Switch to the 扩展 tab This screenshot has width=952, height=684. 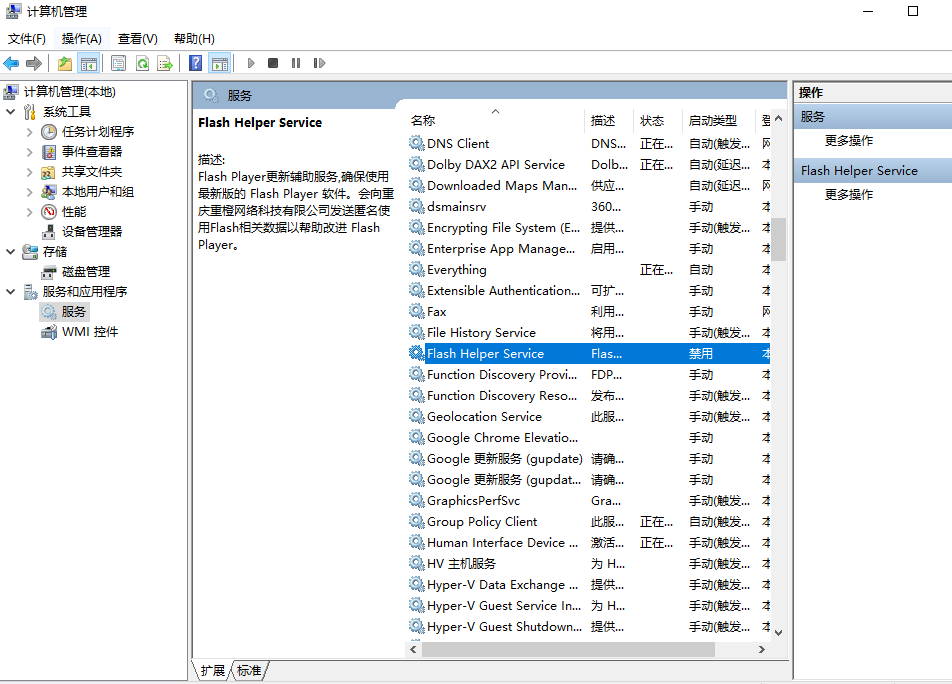click(x=212, y=671)
